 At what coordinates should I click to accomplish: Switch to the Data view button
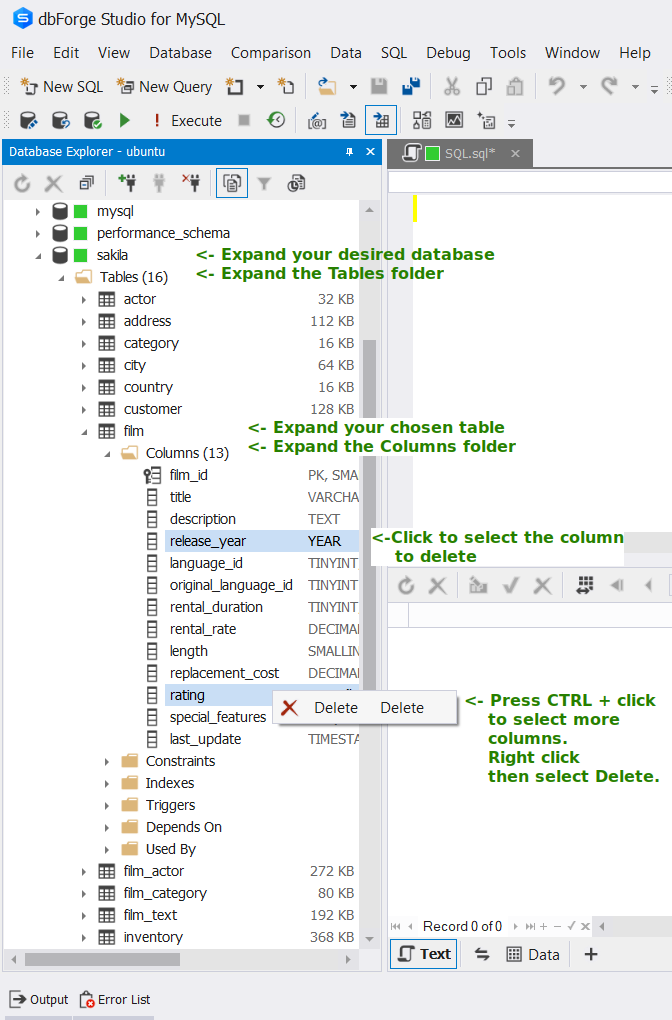tap(533, 954)
